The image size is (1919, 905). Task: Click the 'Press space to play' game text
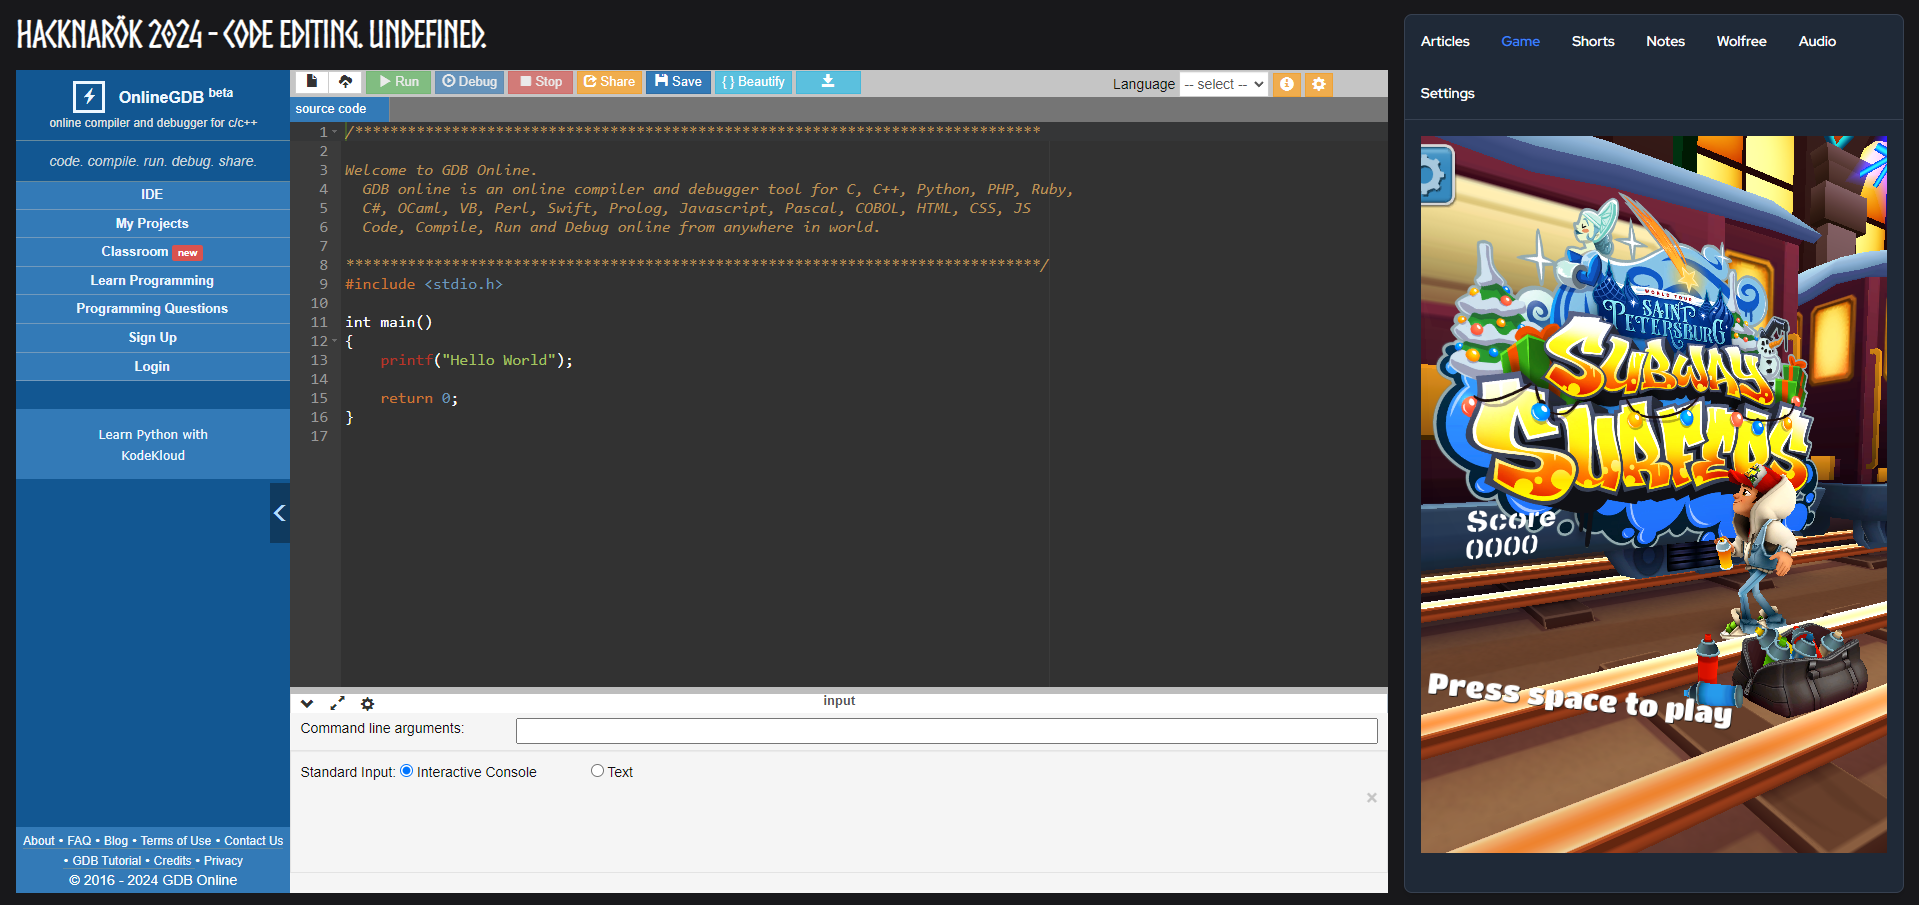tap(1580, 699)
